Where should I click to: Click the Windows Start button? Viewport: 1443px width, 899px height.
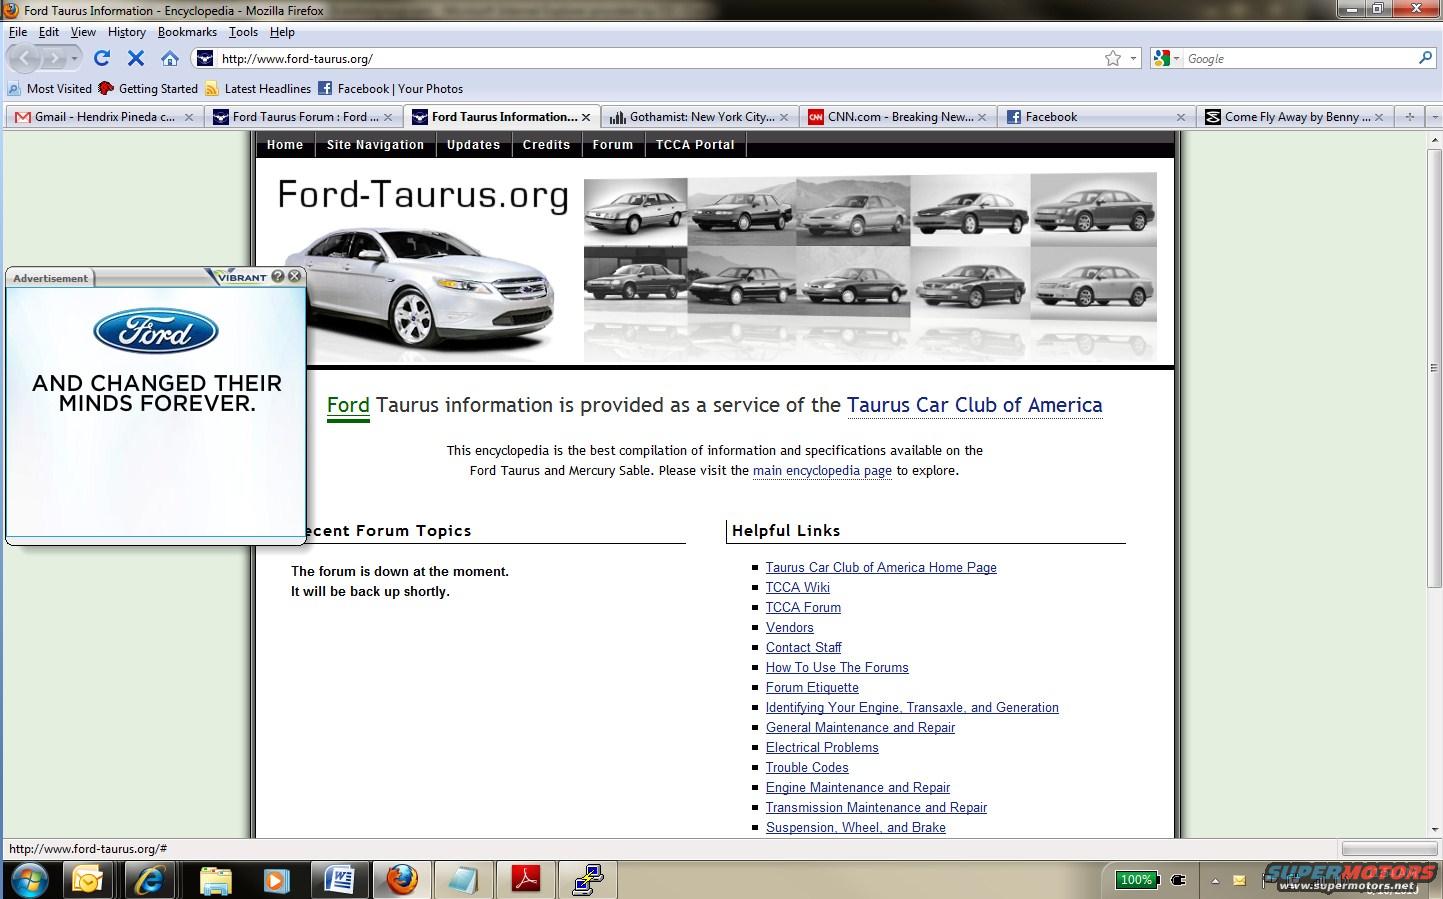click(x=30, y=880)
